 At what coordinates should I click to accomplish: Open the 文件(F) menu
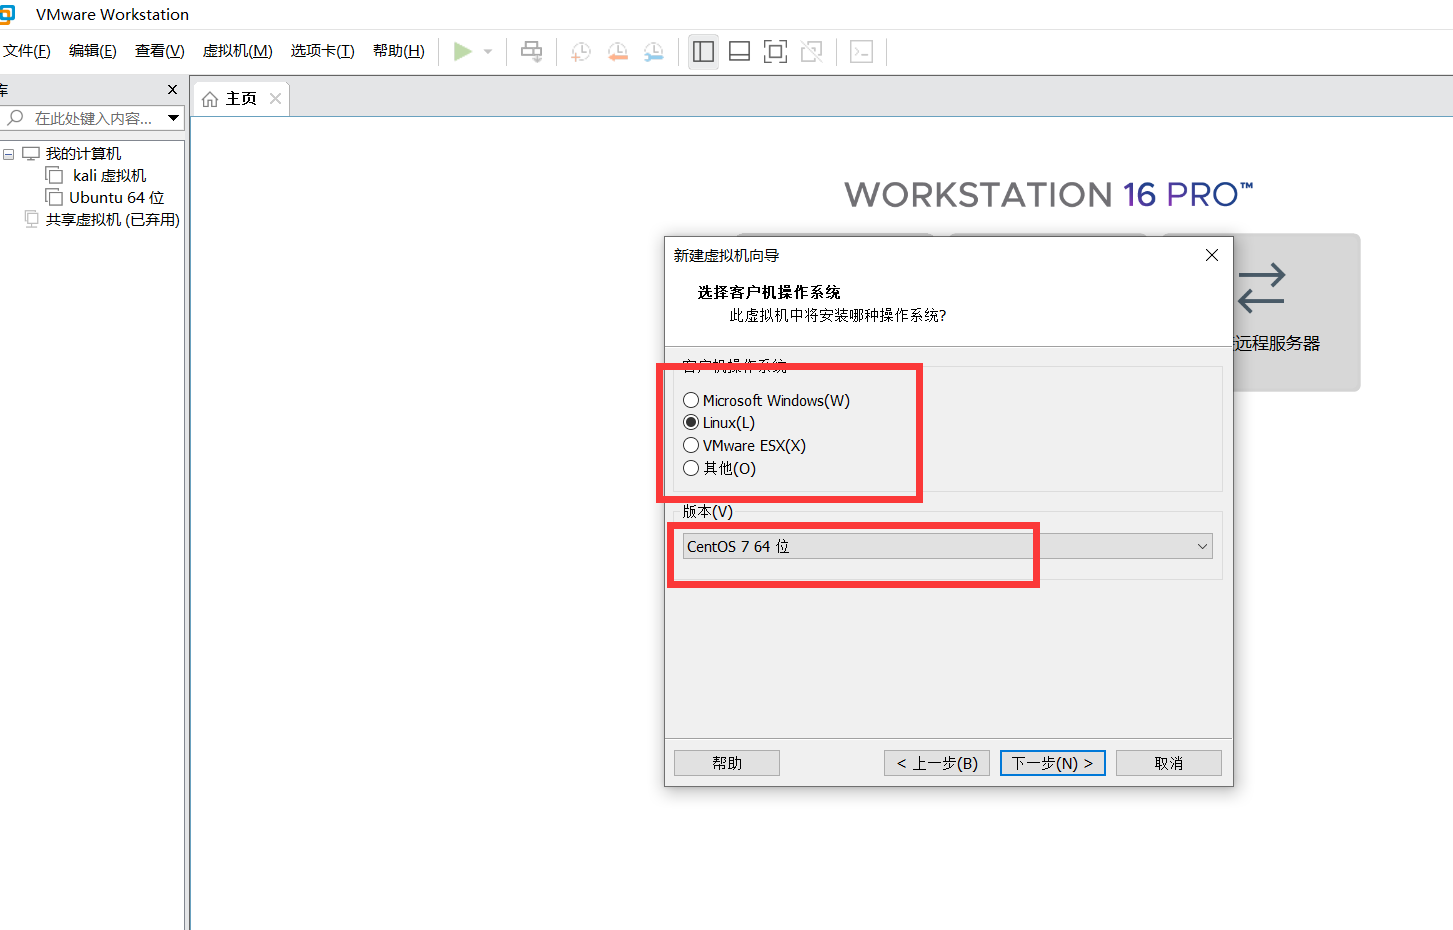[x=27, y=51]
